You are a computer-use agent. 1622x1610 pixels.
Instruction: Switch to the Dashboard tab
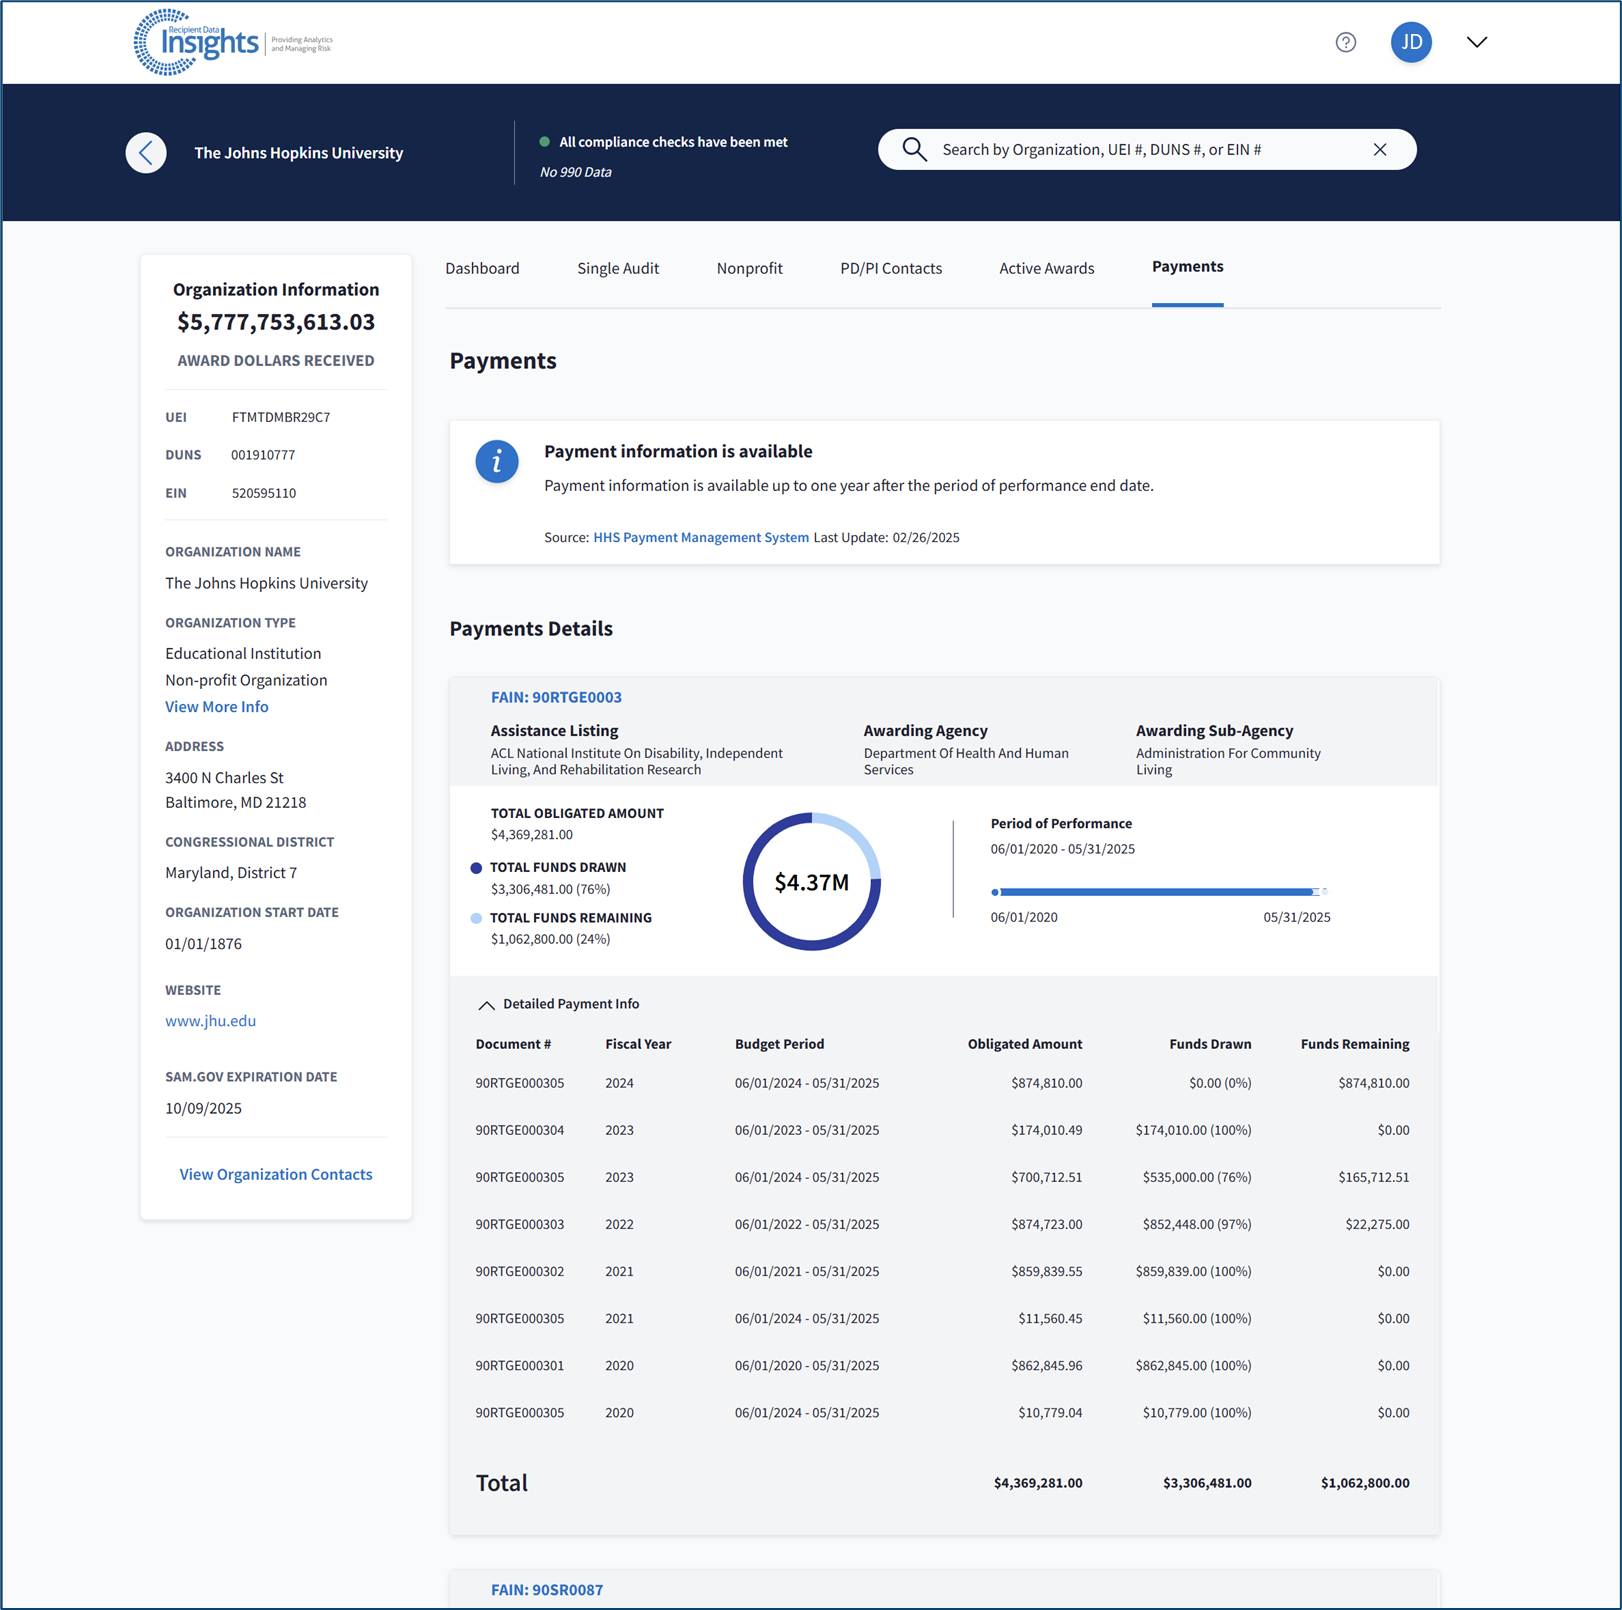[482, 268]
